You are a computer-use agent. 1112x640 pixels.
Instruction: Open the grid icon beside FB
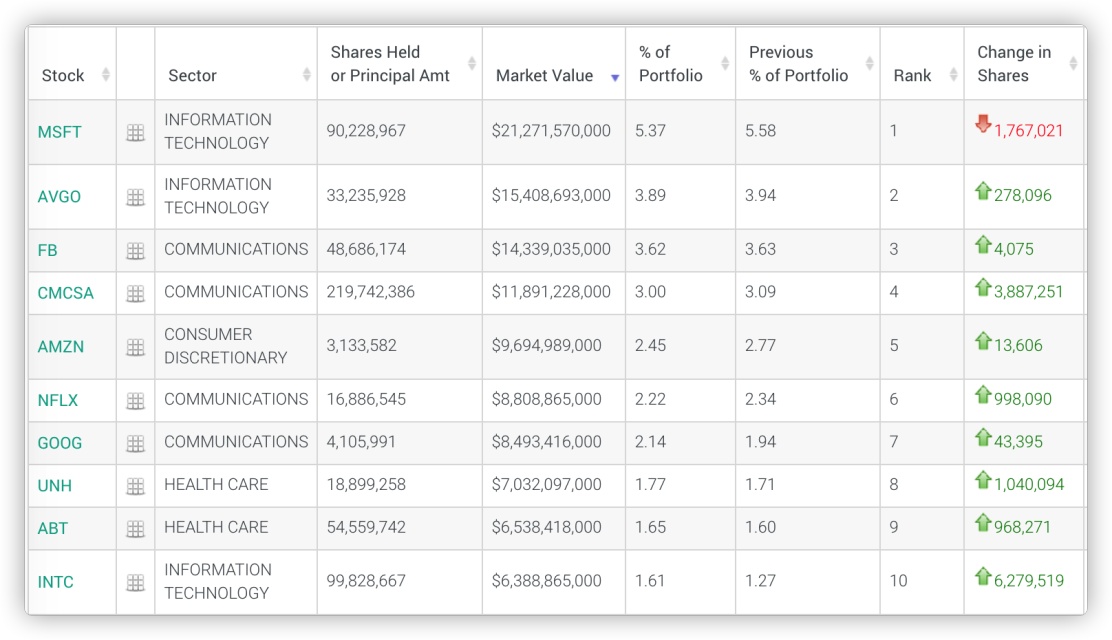[135, 251]
